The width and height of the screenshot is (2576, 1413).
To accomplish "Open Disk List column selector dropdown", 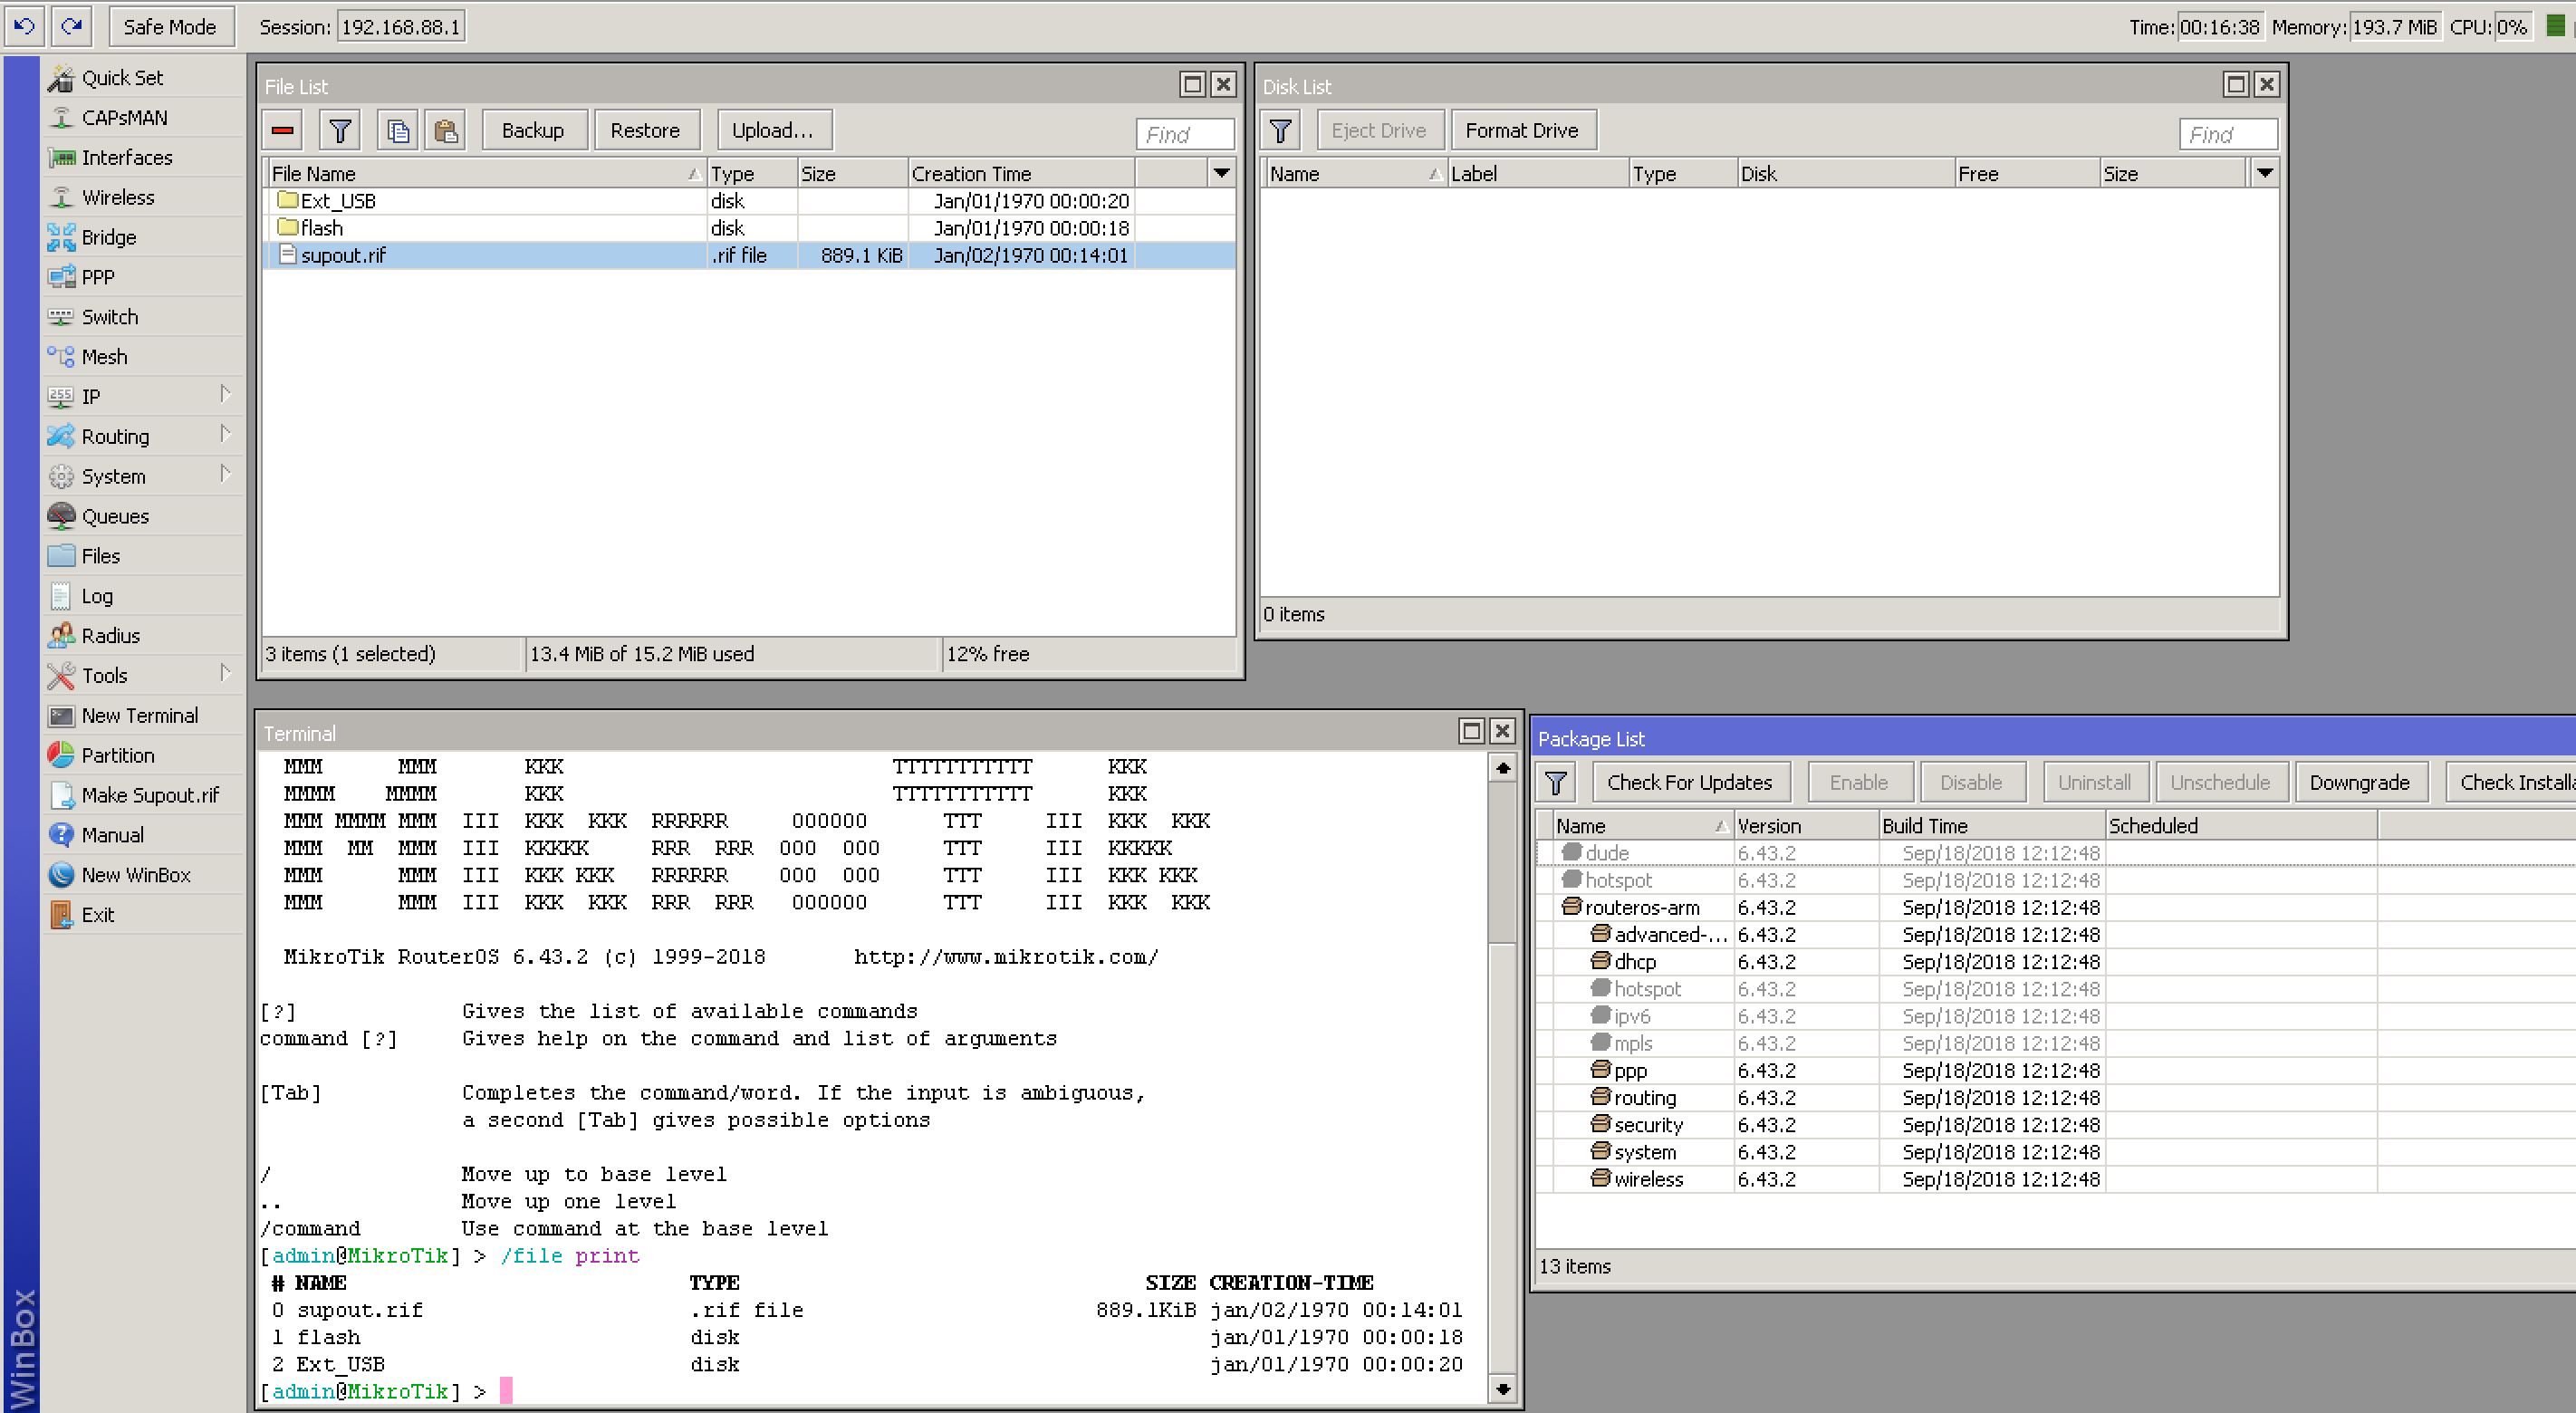I will pyautogui.click(x=2264, y=173).
